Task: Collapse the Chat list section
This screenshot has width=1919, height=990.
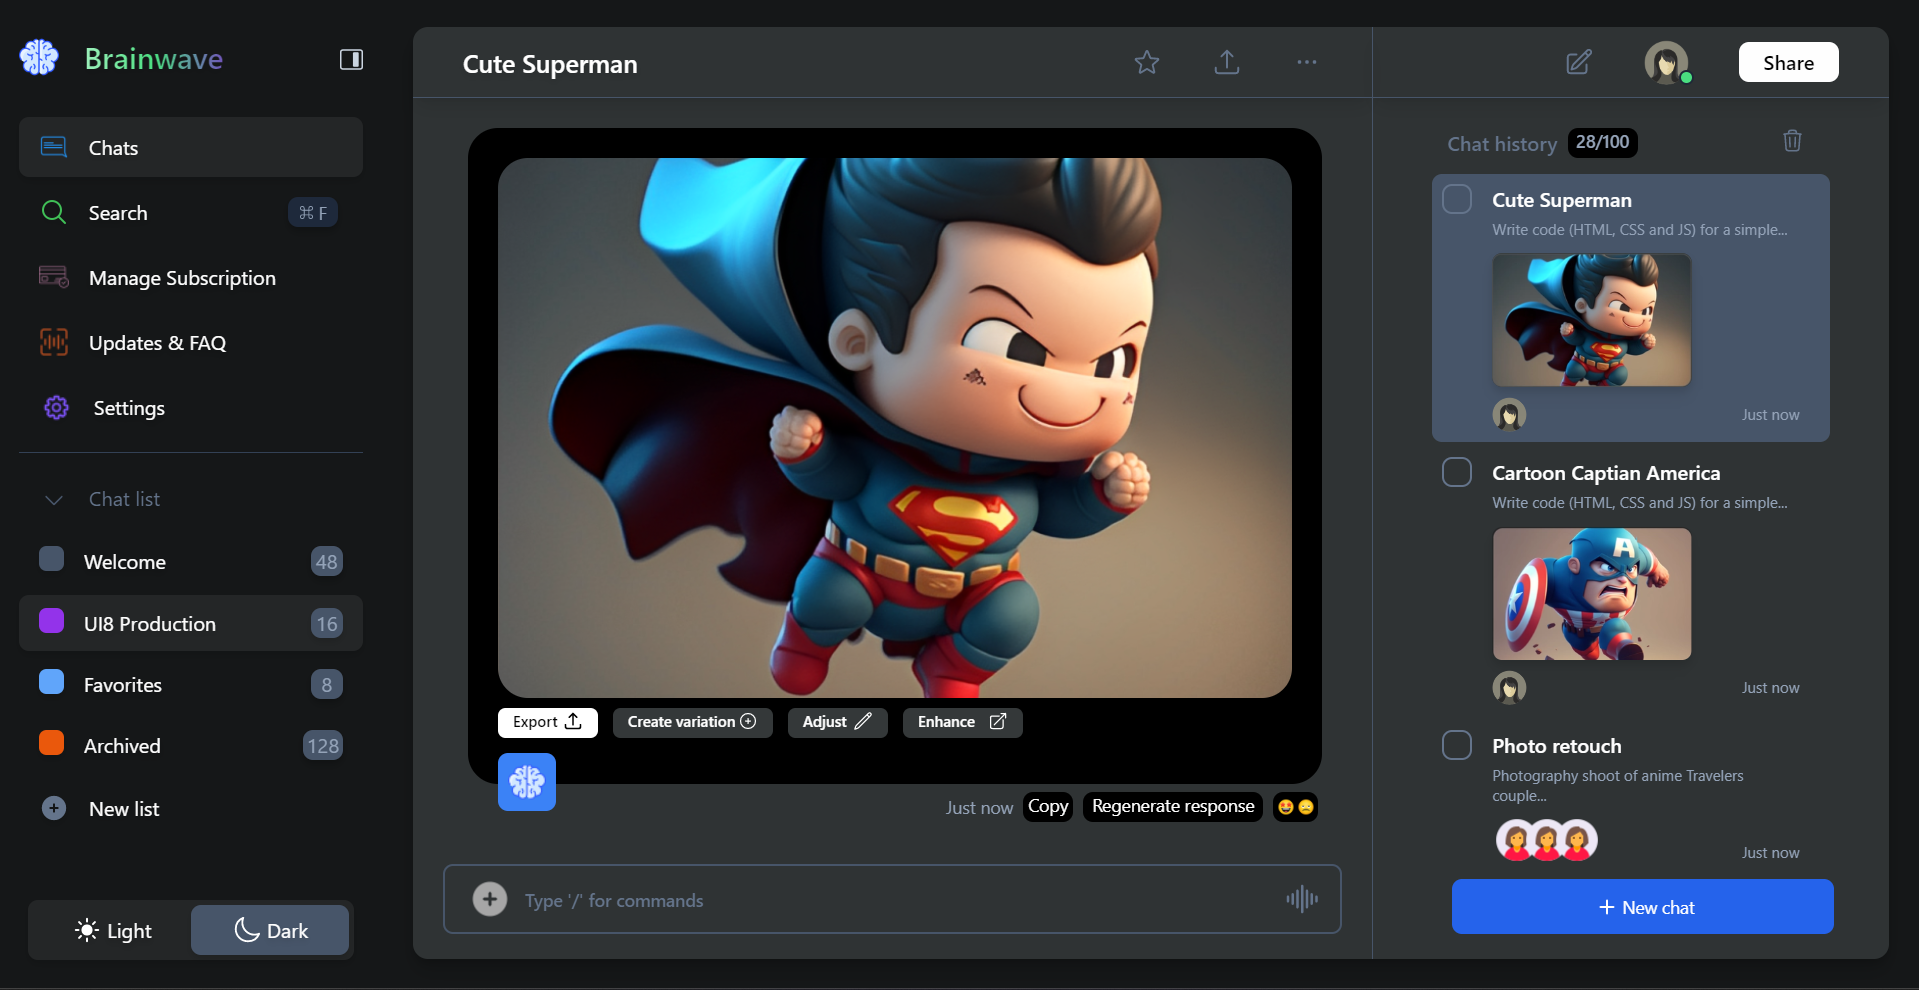Action: pyautogui.click(x=52, y=500)
